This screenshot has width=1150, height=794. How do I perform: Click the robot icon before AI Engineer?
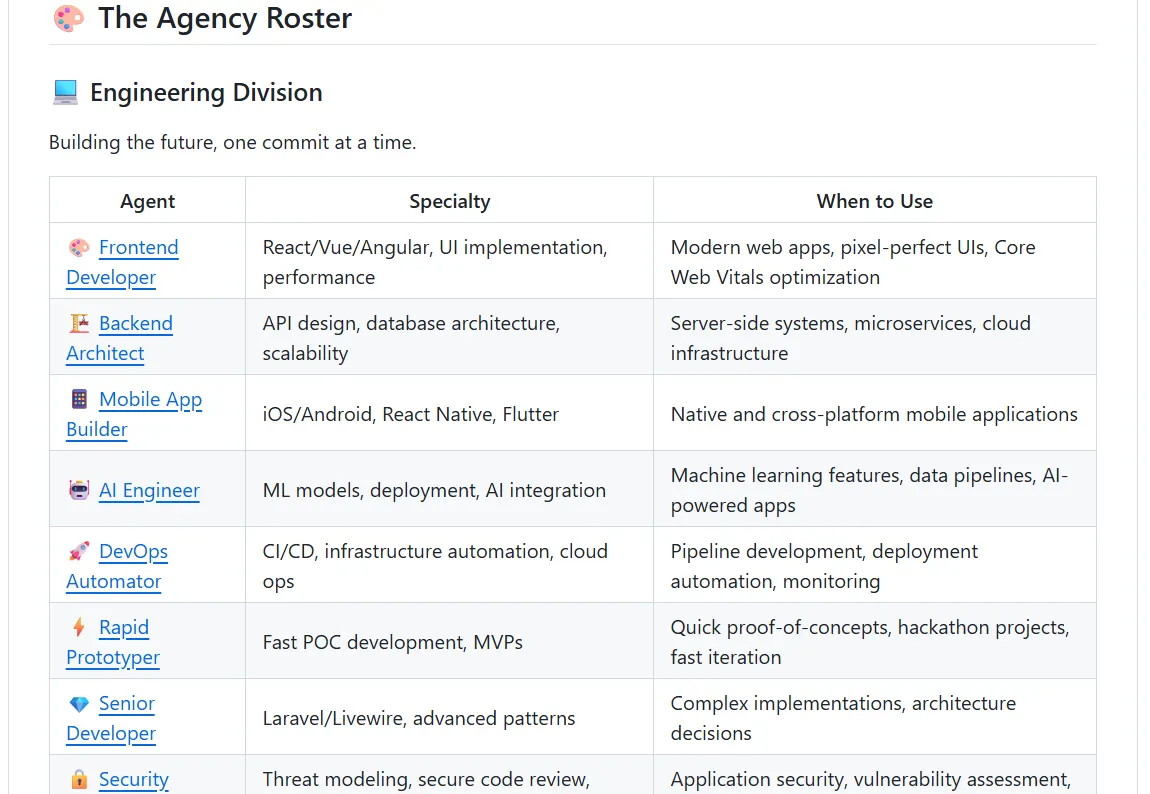point(79,490)
